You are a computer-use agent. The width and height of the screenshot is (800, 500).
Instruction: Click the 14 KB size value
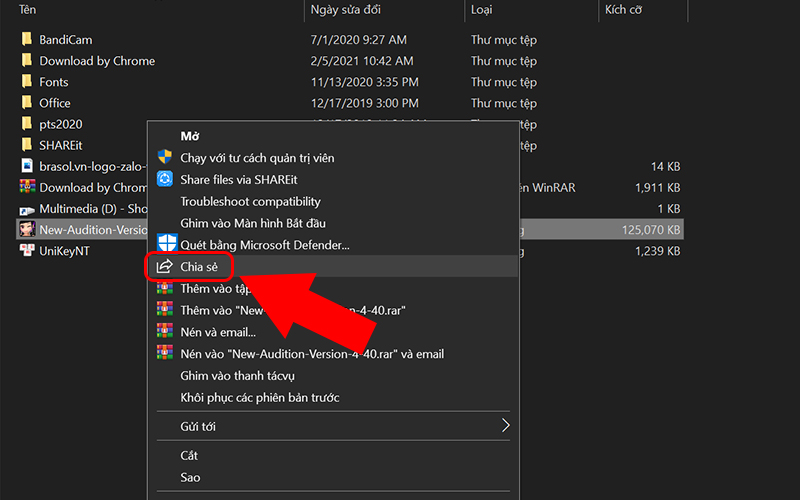pyautogui.click(x=665, y=167)
